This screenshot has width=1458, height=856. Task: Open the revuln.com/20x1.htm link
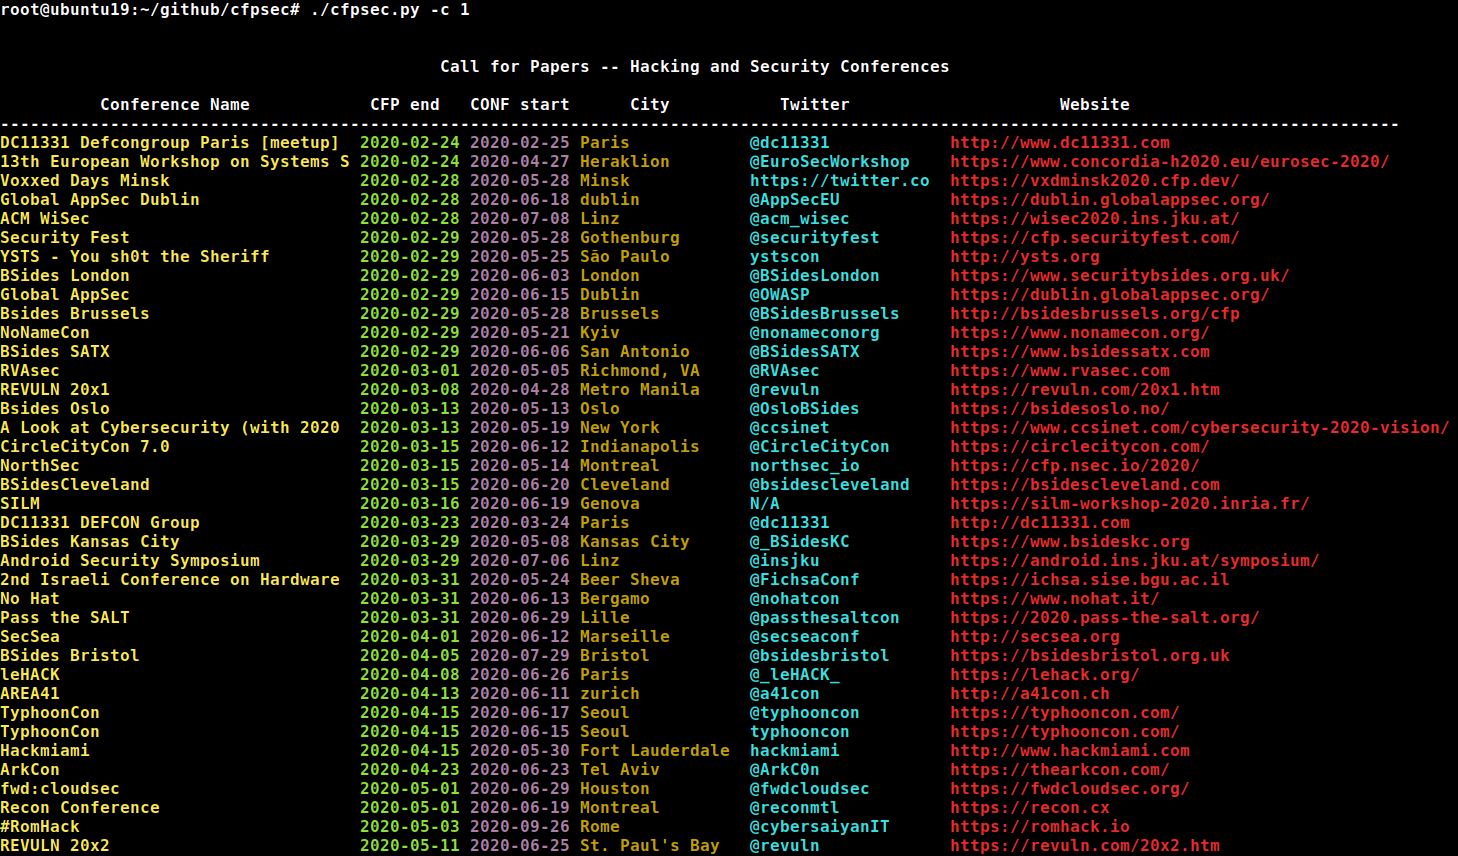1085,389
